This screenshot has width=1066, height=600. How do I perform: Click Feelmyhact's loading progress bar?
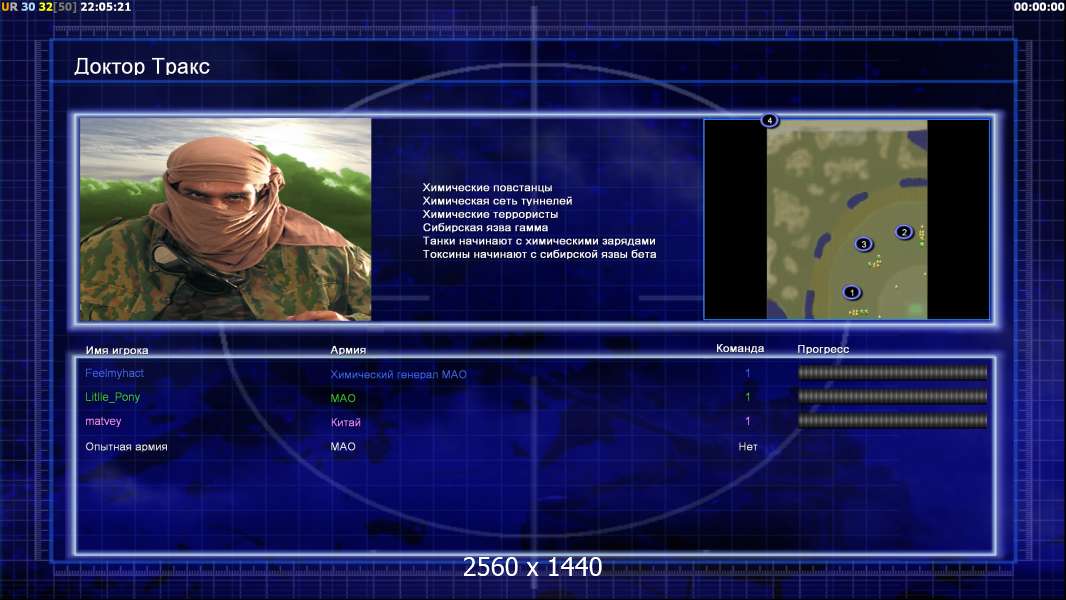point(892,372)
